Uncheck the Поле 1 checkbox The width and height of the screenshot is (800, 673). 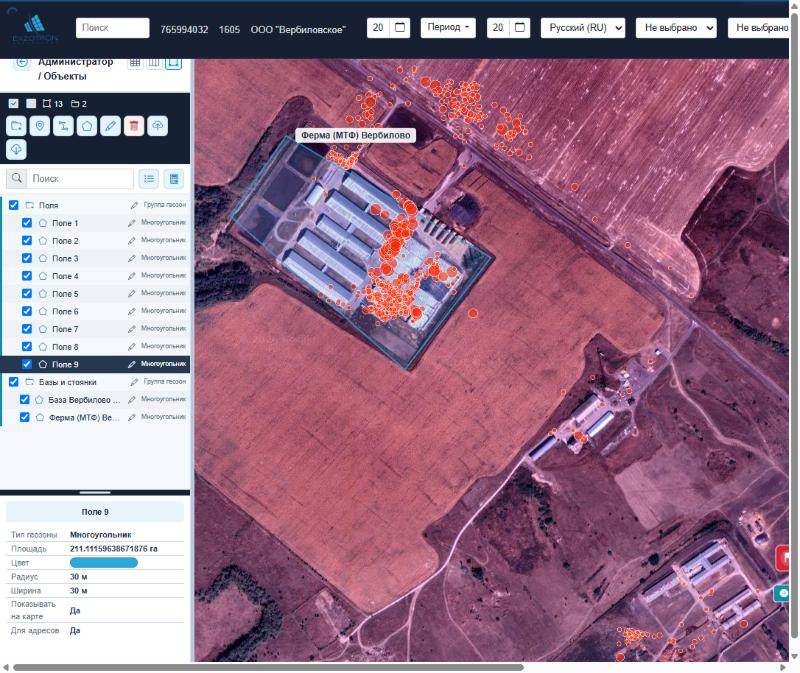27,223
